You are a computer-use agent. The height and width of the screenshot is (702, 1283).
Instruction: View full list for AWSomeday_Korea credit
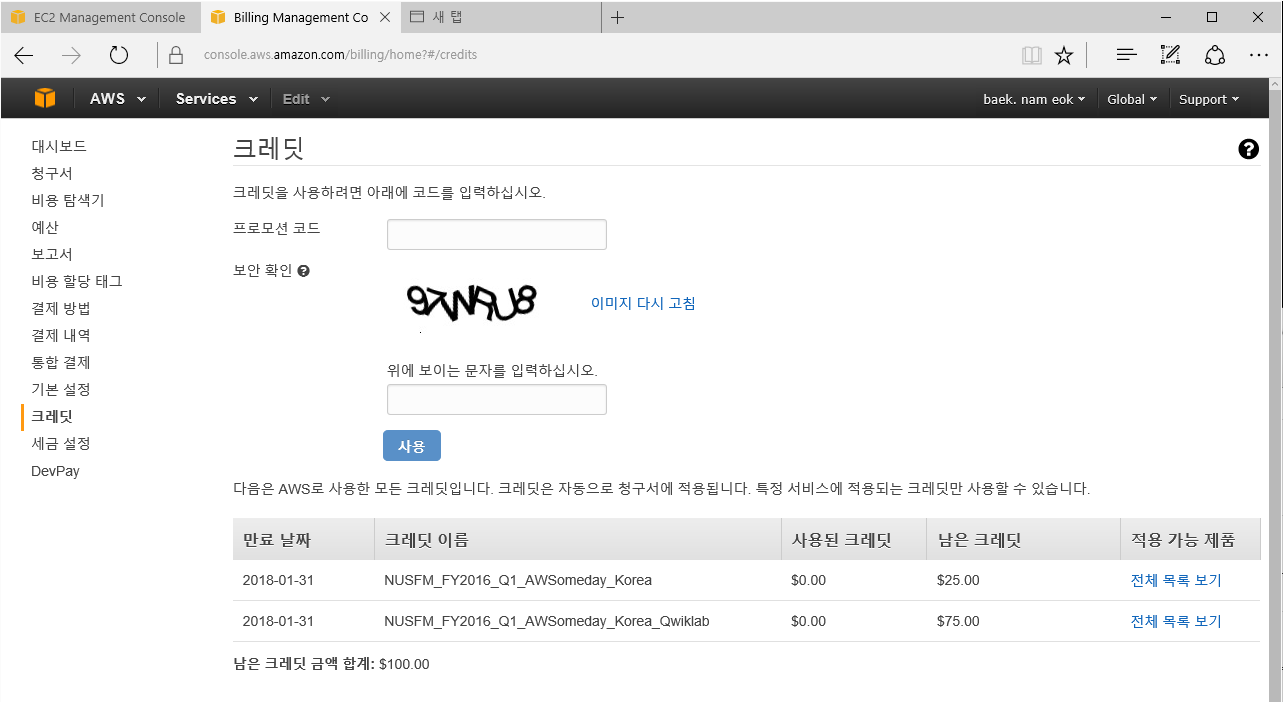(1176, 580)
